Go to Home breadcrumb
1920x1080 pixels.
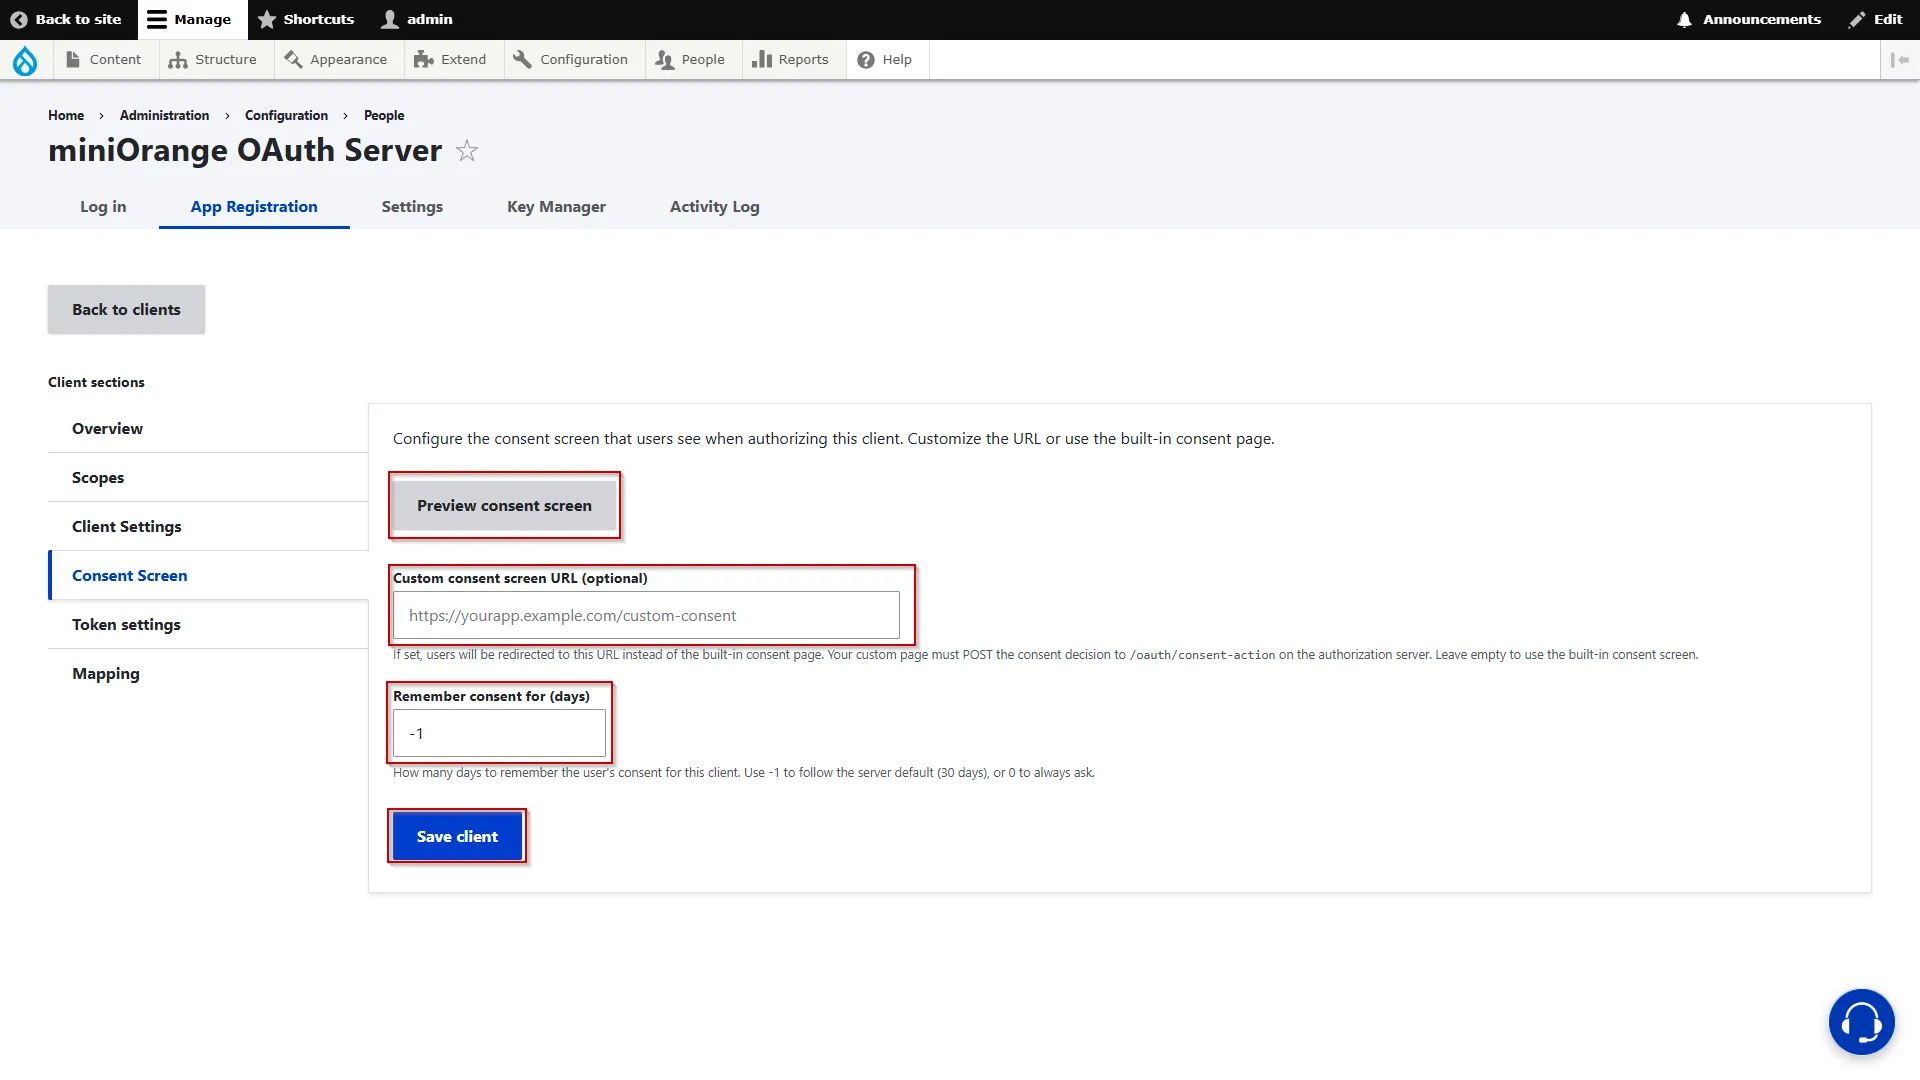[x=66, y=115]
